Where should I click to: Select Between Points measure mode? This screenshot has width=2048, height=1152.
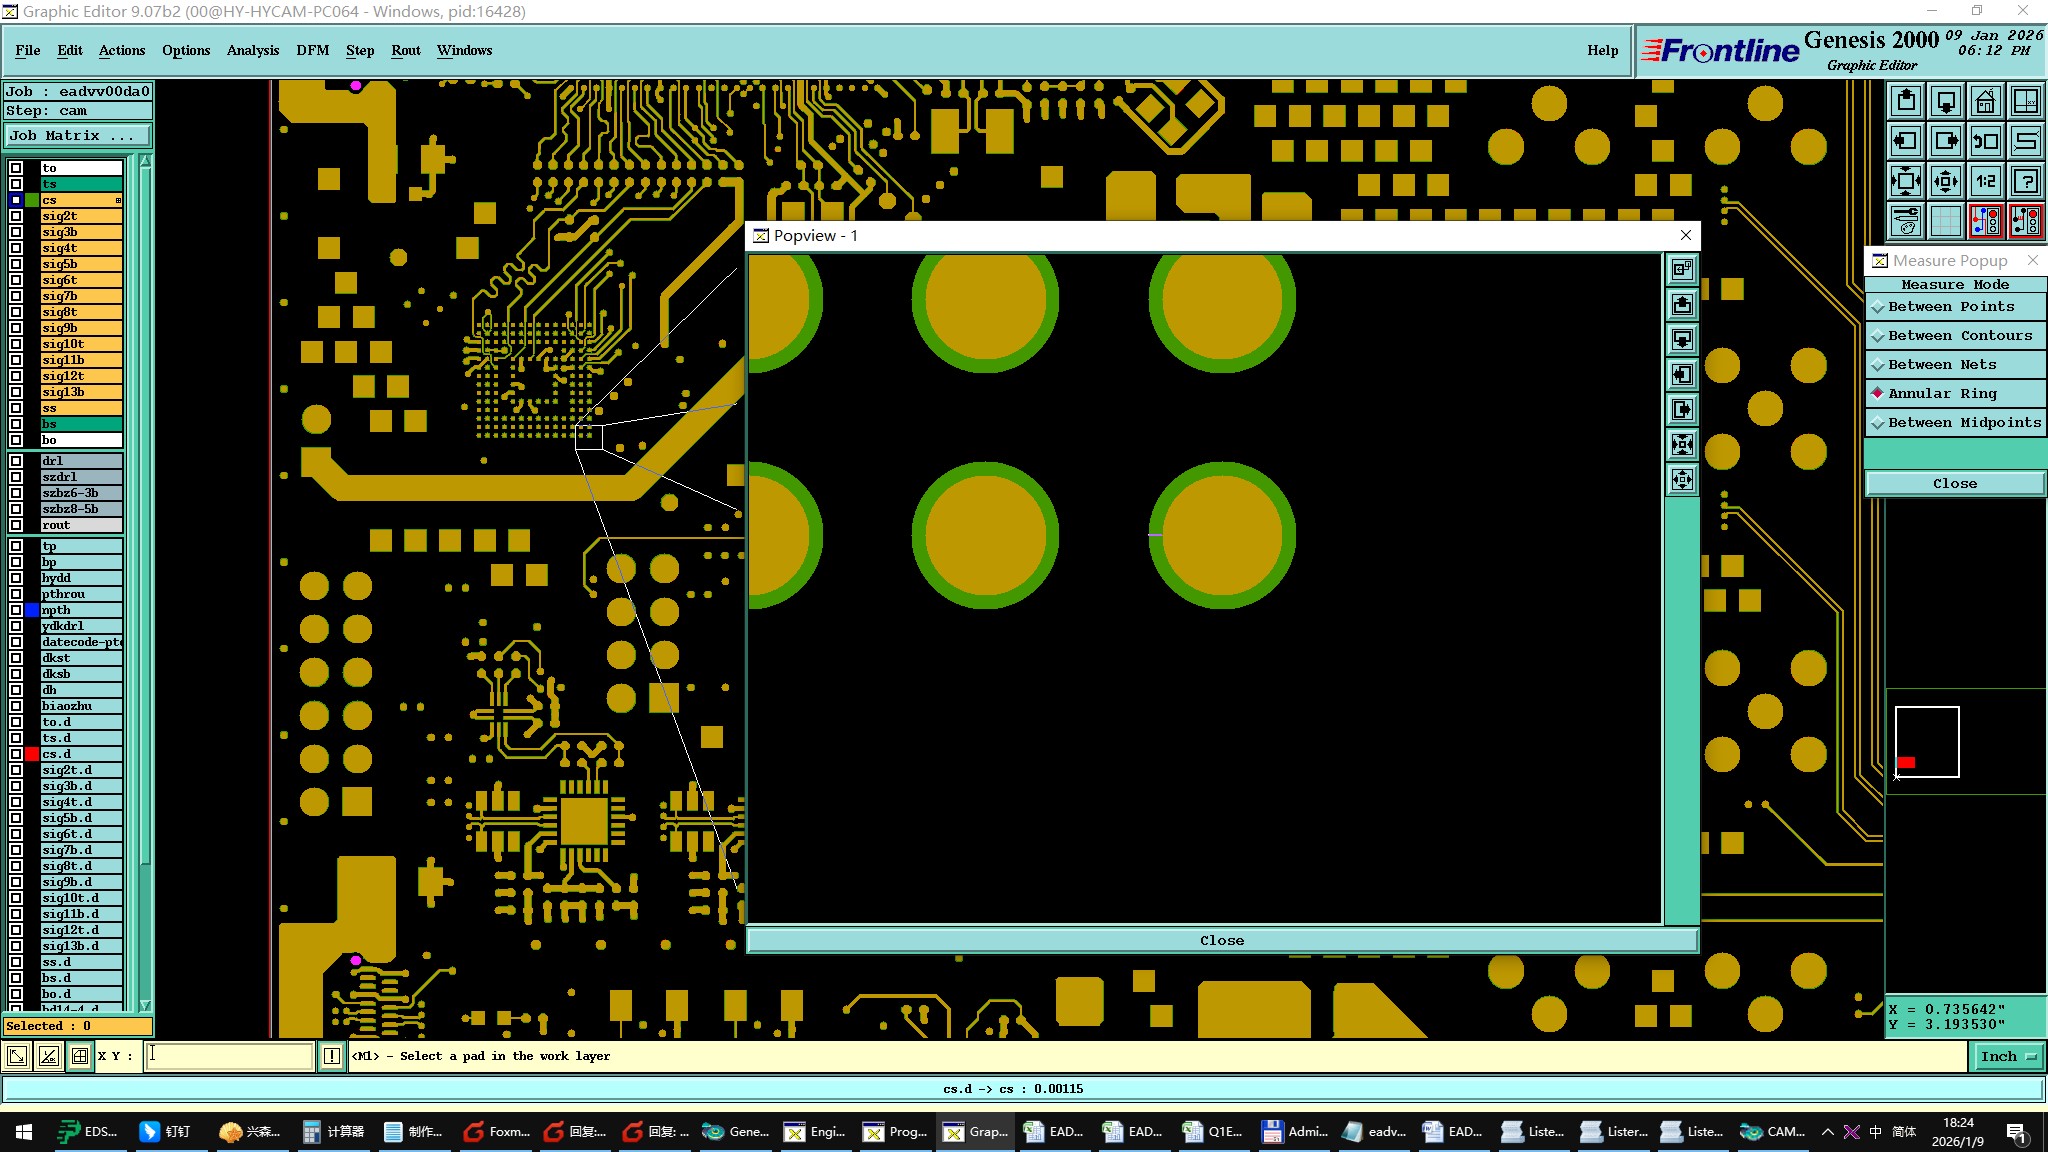click(x=1950, y=307)
